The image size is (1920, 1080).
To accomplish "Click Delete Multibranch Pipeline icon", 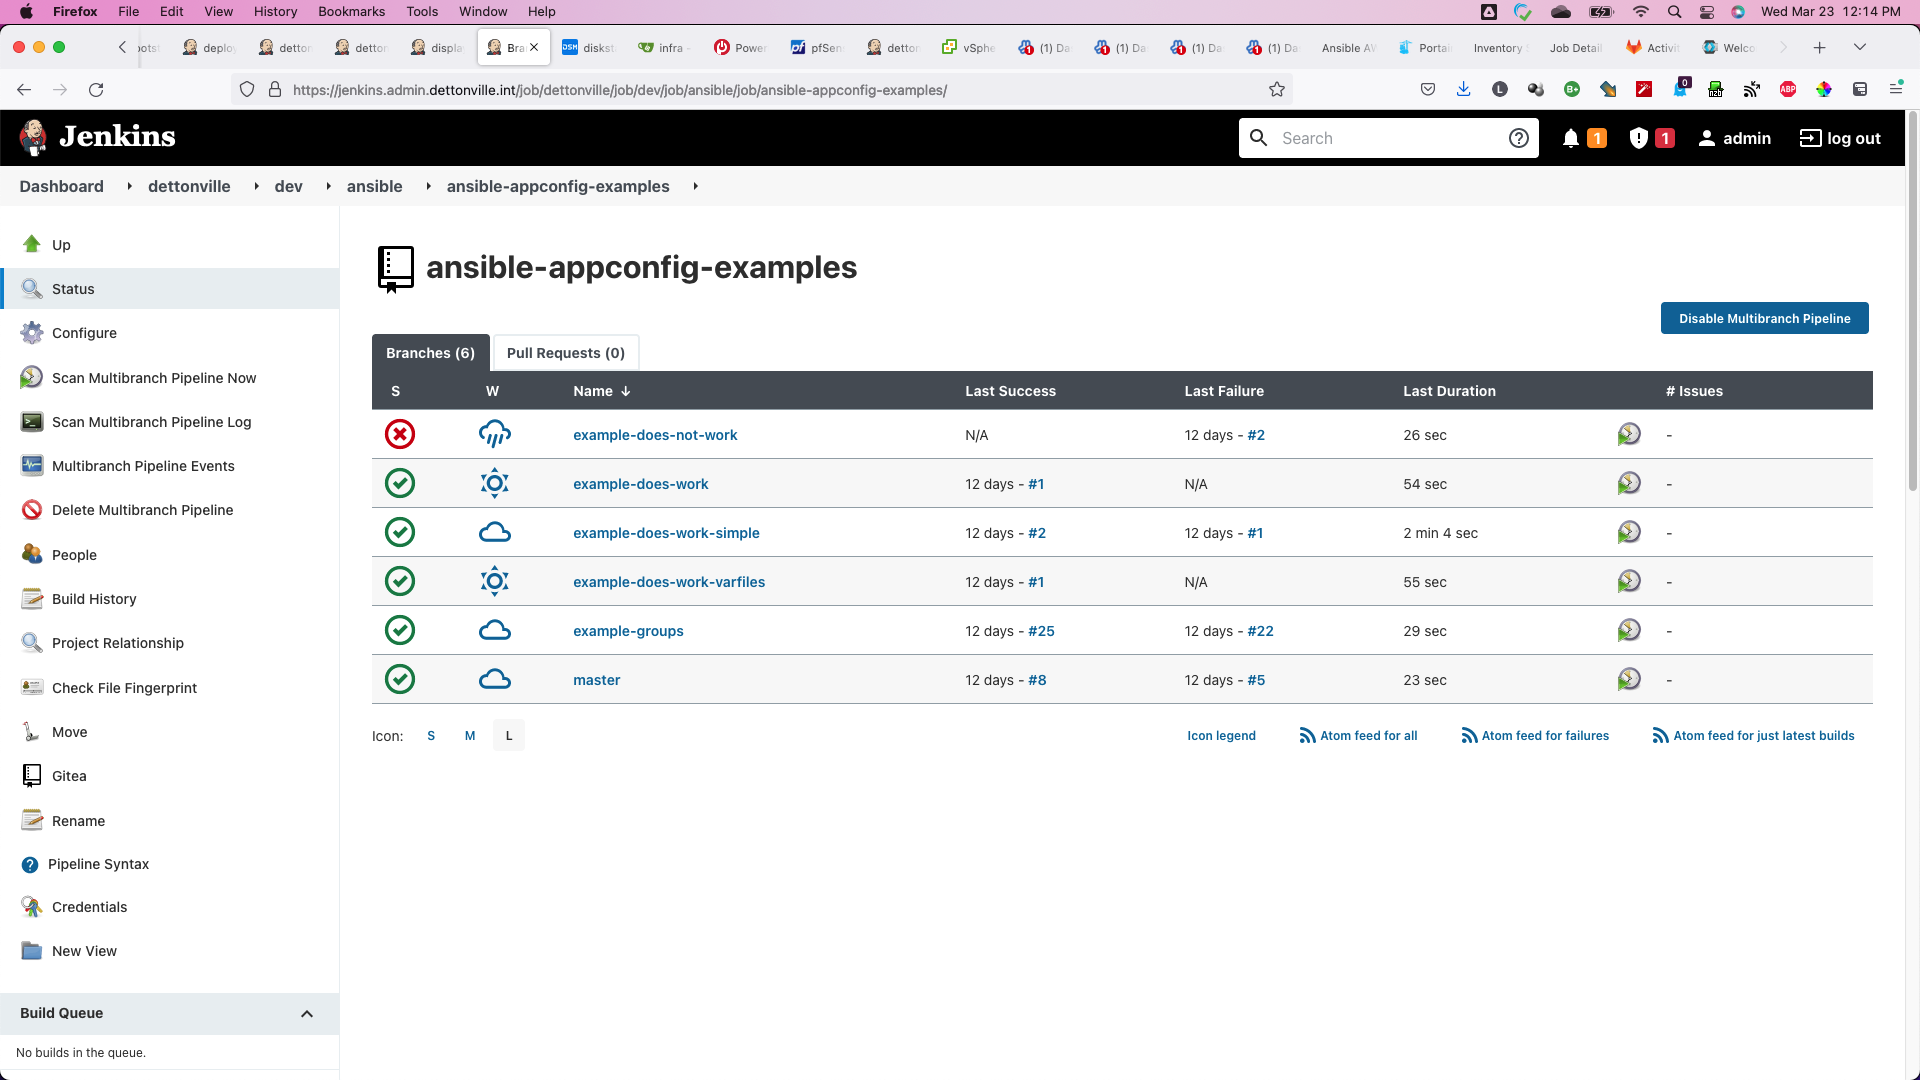I will click(31, 510).
